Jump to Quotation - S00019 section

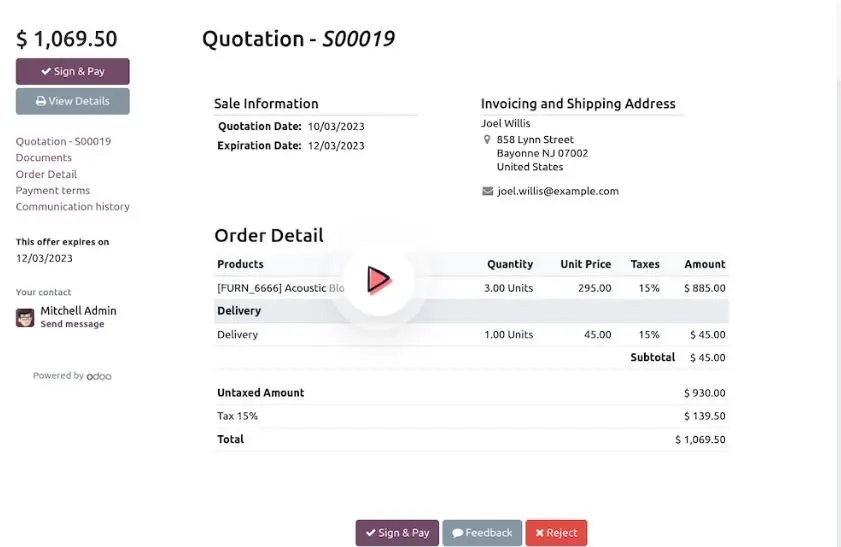(63, 142)
